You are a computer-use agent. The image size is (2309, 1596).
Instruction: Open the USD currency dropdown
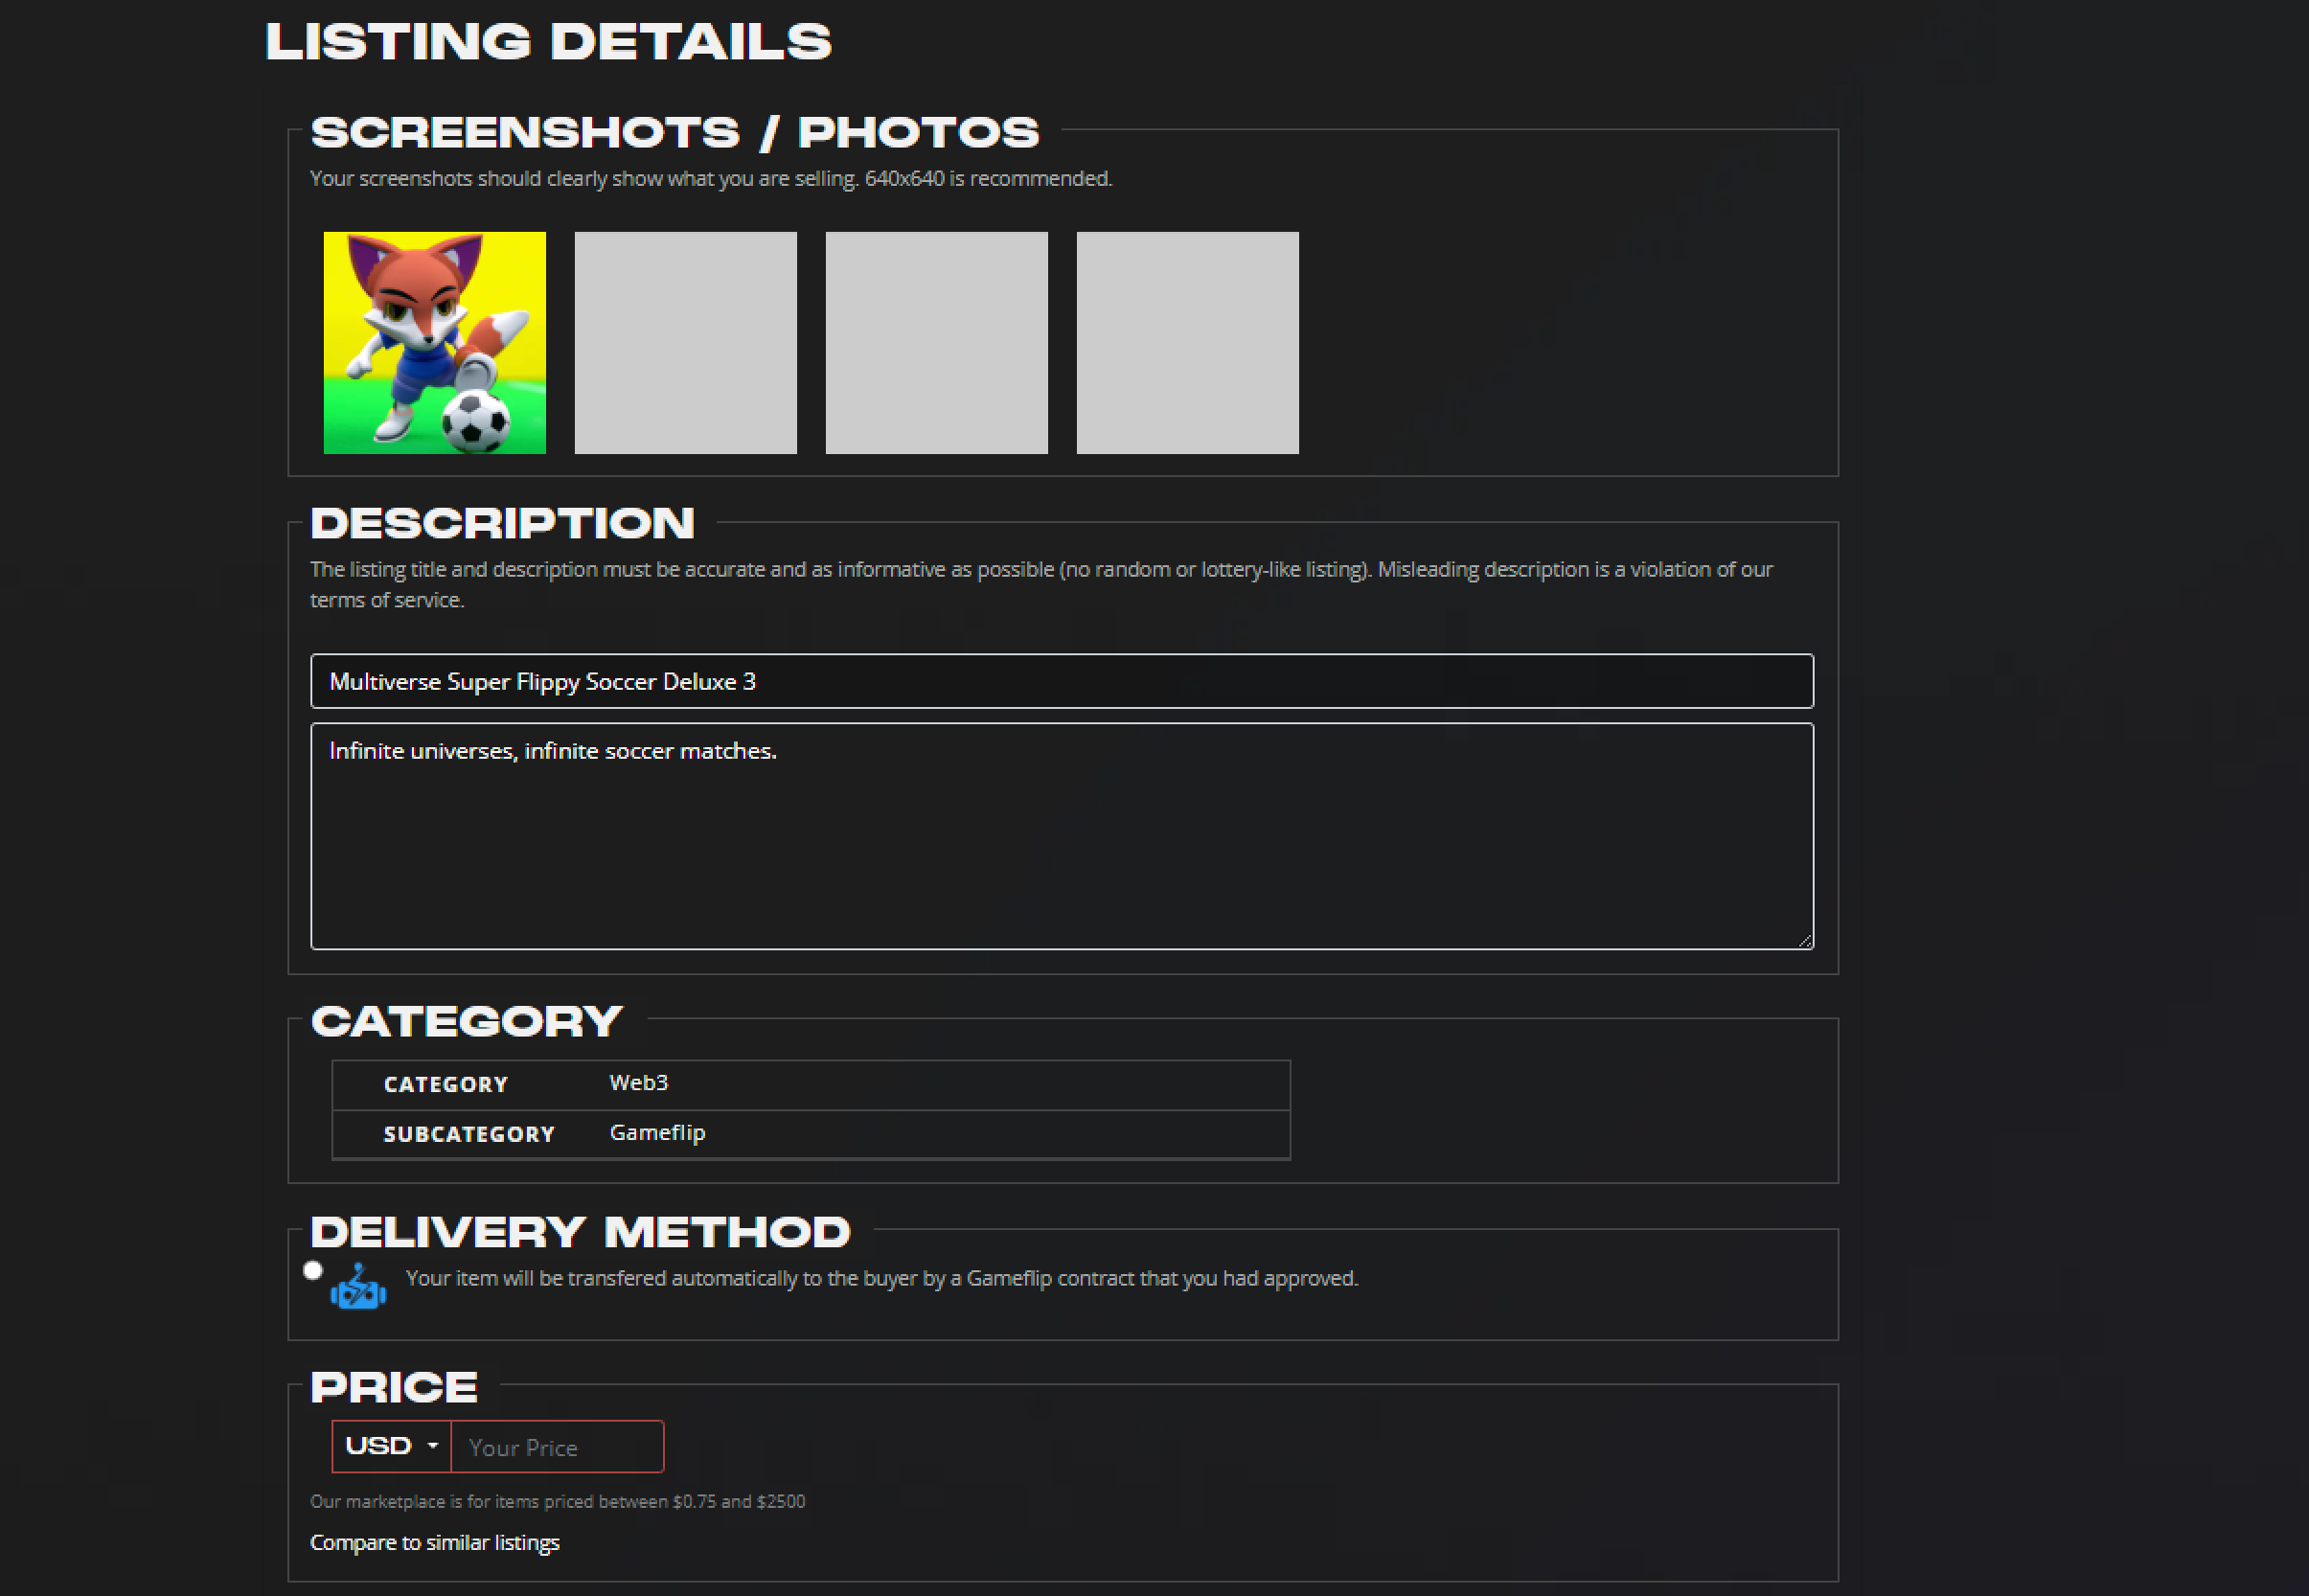(x=391, y=1446)
